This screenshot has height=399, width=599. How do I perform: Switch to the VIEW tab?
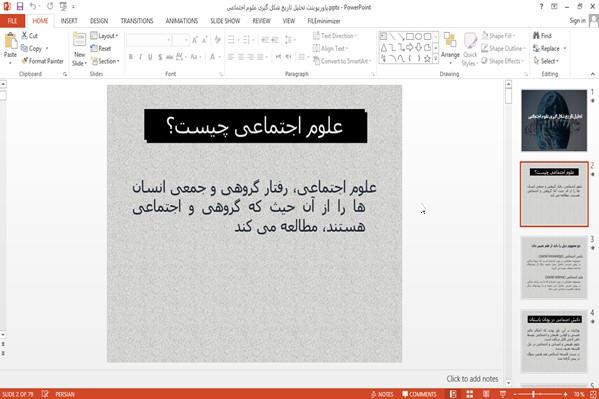(289, 21)
